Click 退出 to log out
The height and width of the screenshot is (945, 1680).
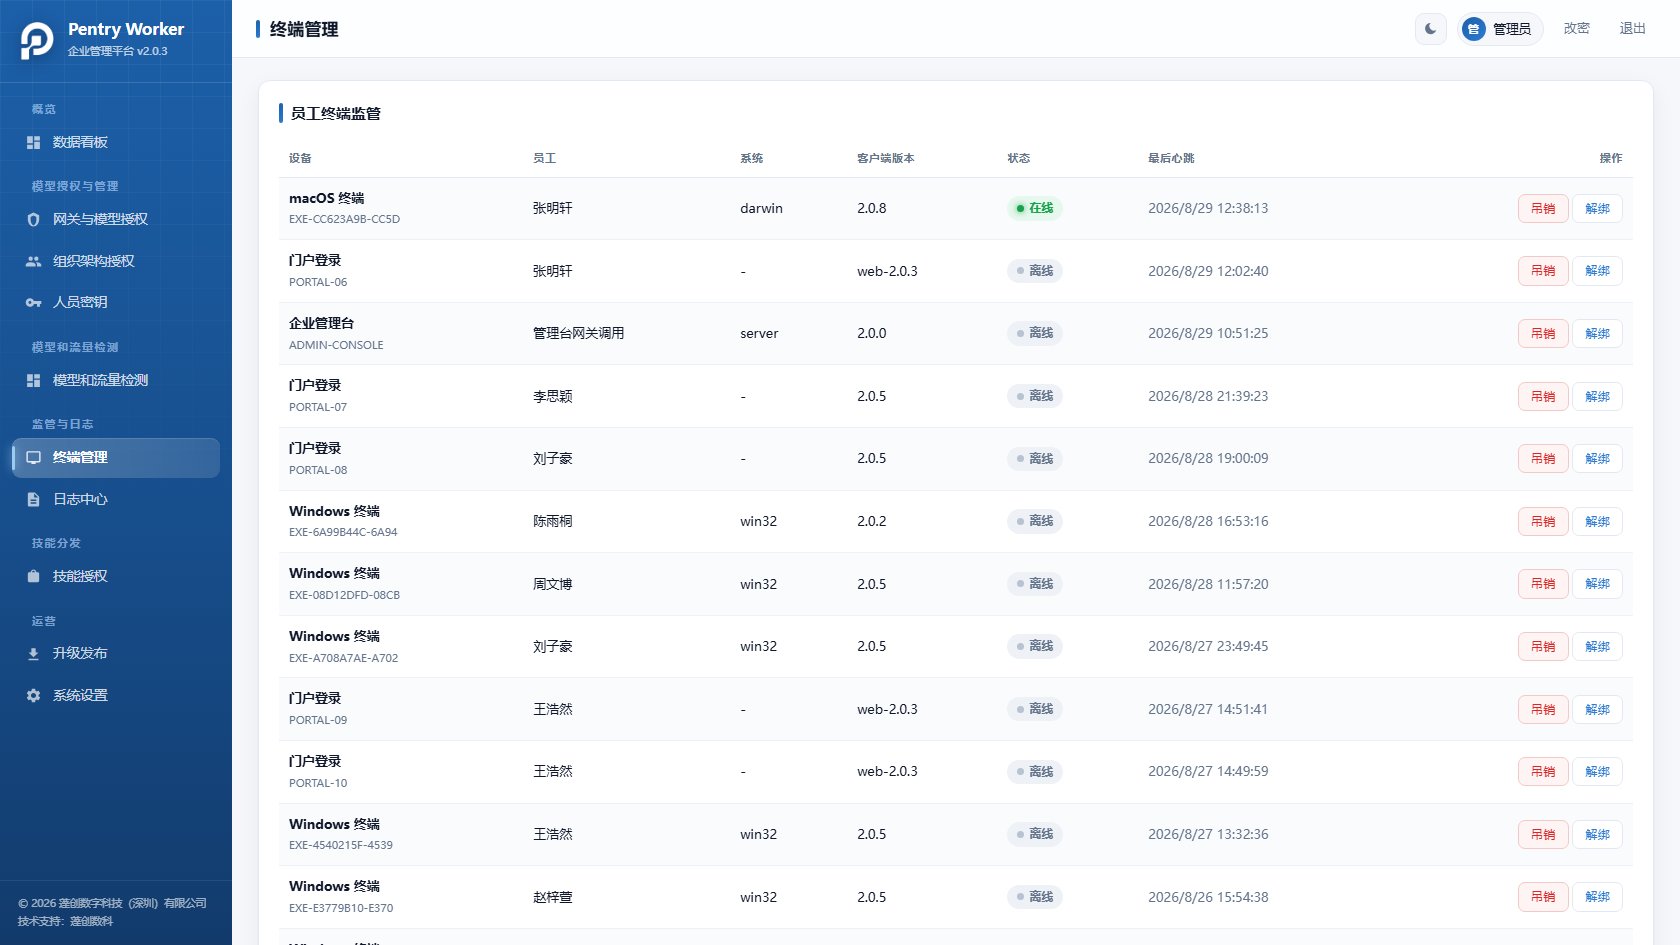pos(1633,29)
